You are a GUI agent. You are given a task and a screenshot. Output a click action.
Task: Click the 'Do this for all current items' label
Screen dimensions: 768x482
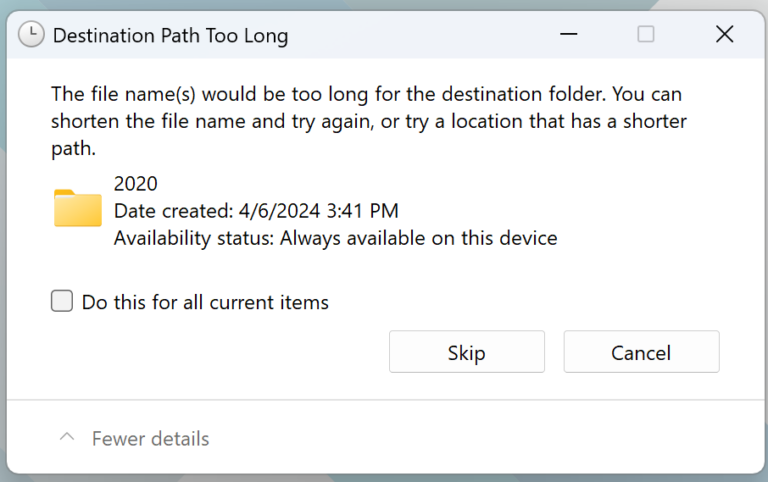205,302
